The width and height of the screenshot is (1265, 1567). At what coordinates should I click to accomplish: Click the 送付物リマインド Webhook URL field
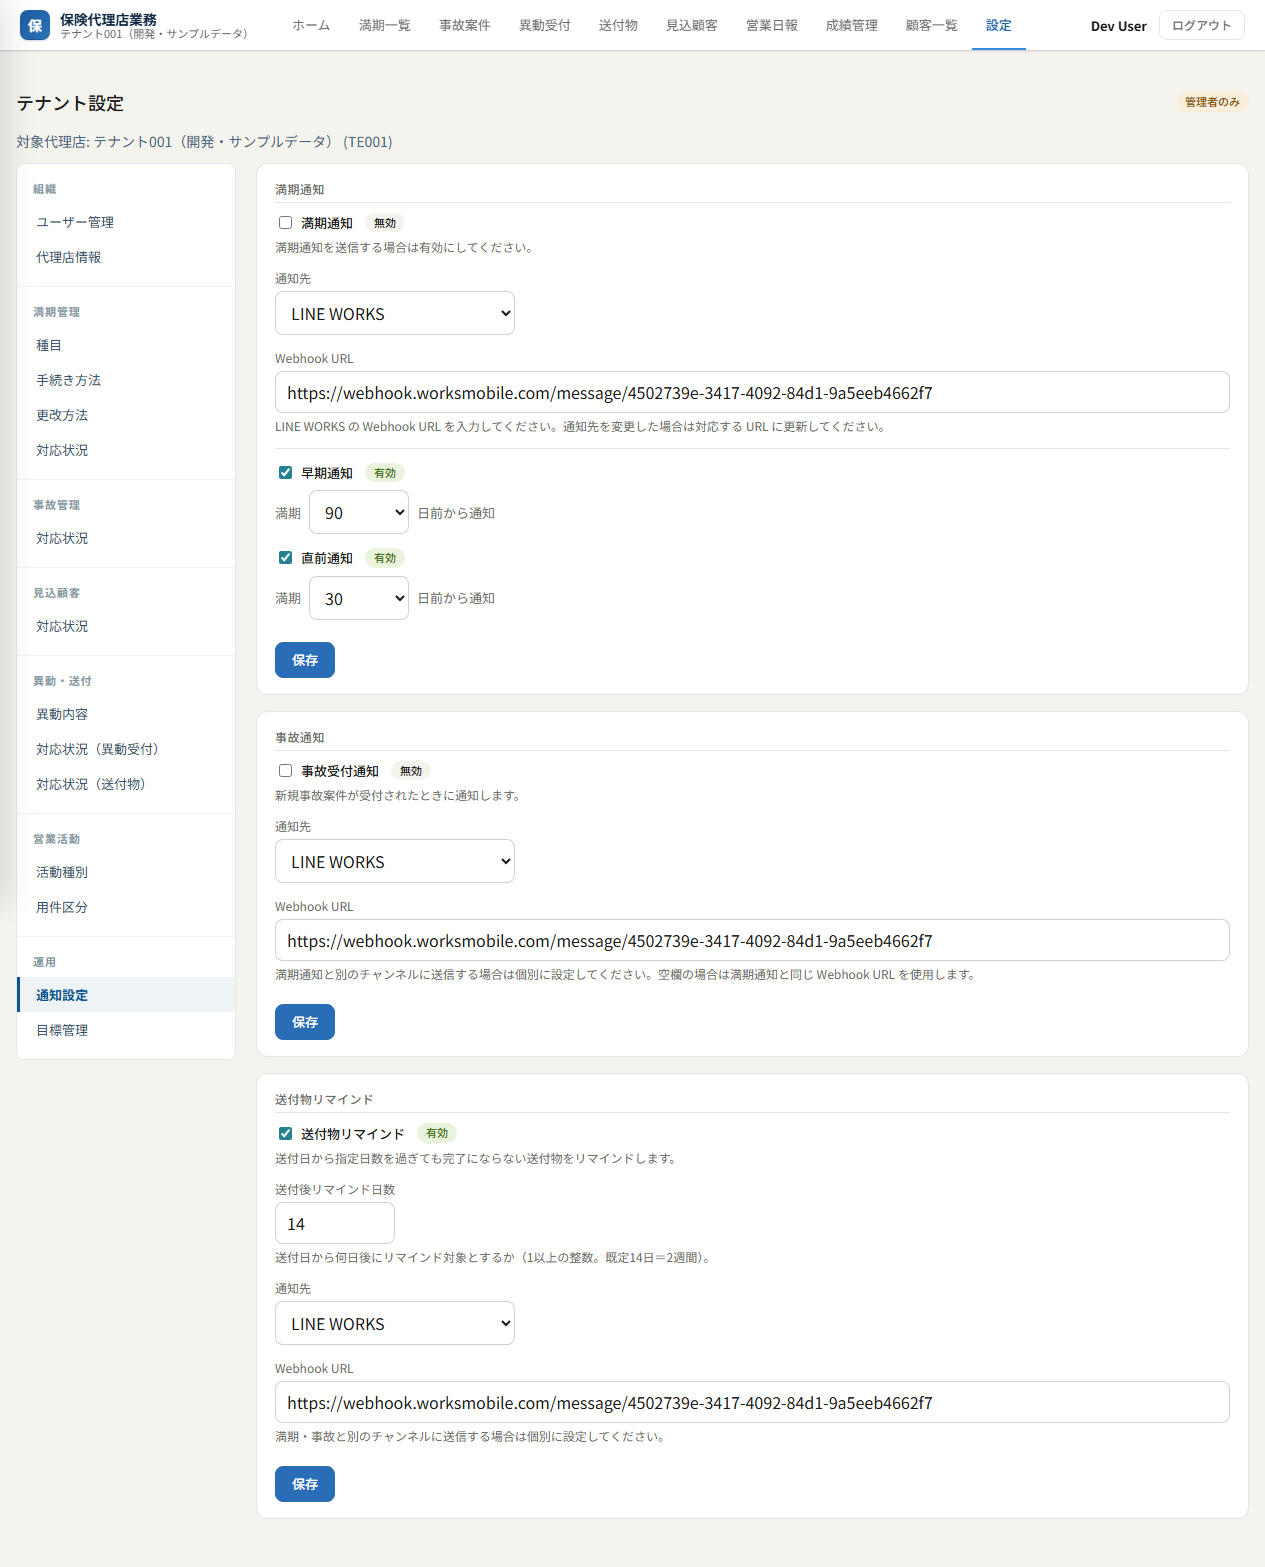tap(752, 1402)
